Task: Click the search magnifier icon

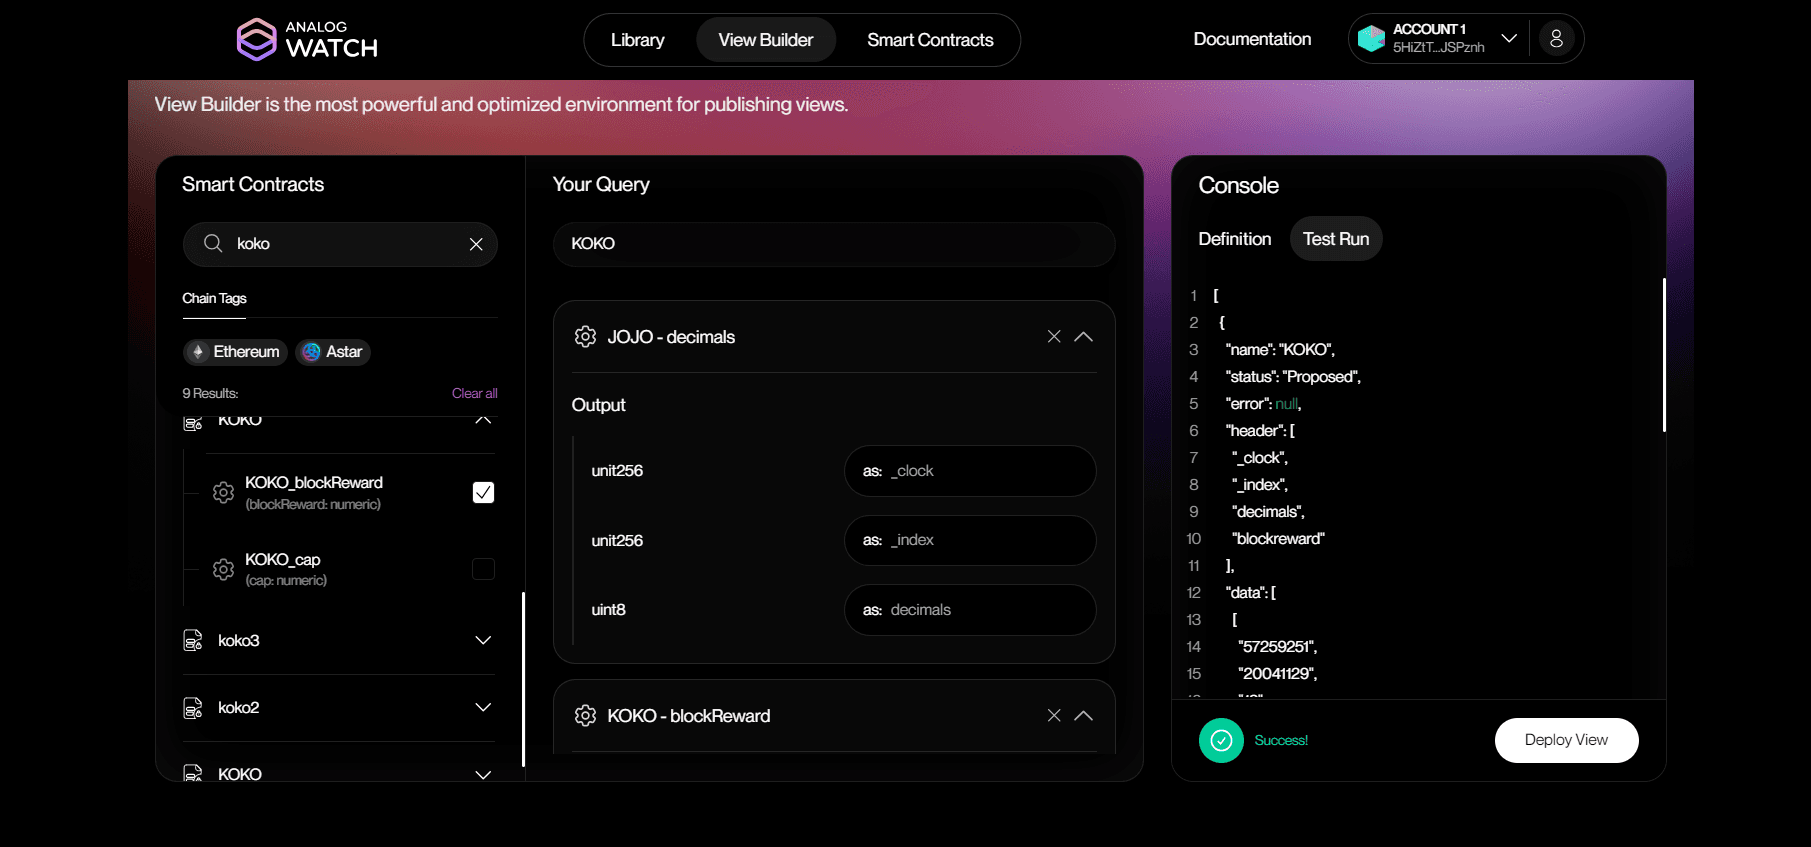Action: point(213,243)
